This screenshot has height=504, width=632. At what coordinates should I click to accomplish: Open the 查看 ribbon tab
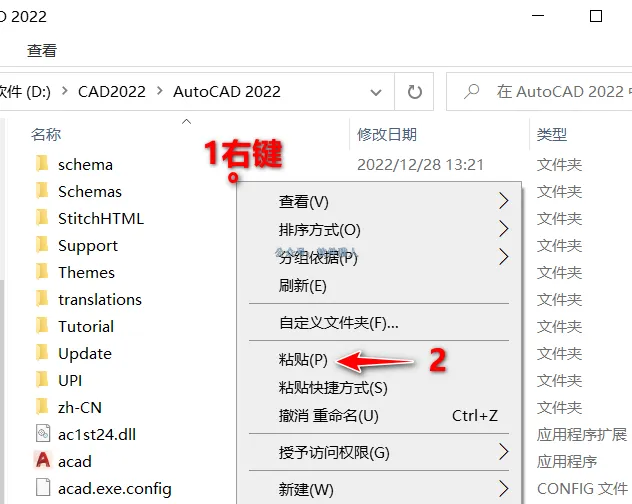click(42, 50)
